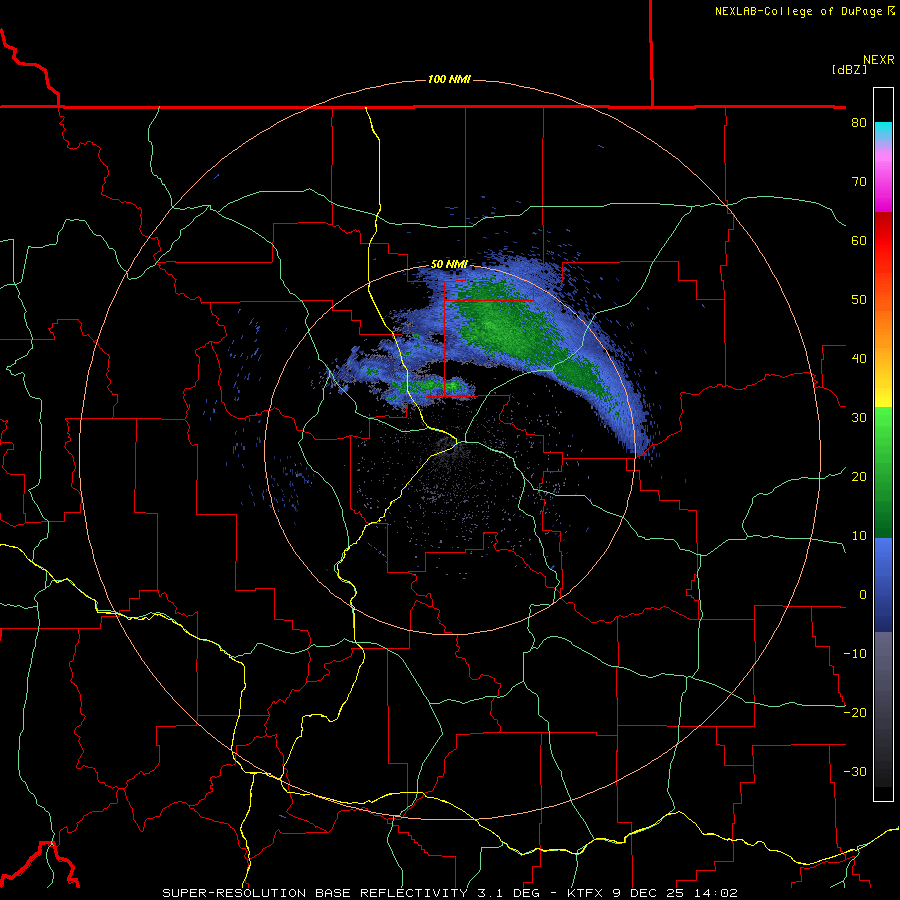Viewport: 900px width, 900px height.
Task: Click the KTFX radar site identifier
Action: coord(585,893)
